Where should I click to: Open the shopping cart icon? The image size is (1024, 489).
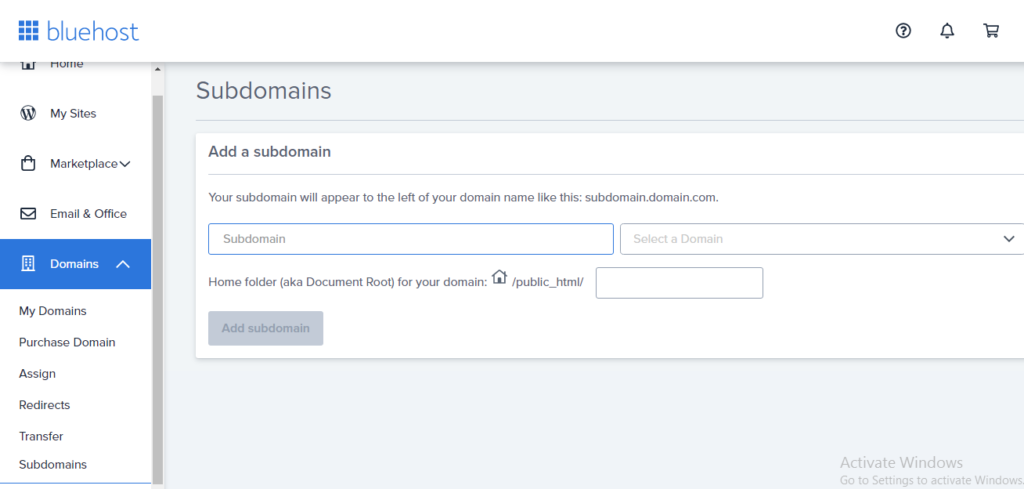(x=991, y=31)
